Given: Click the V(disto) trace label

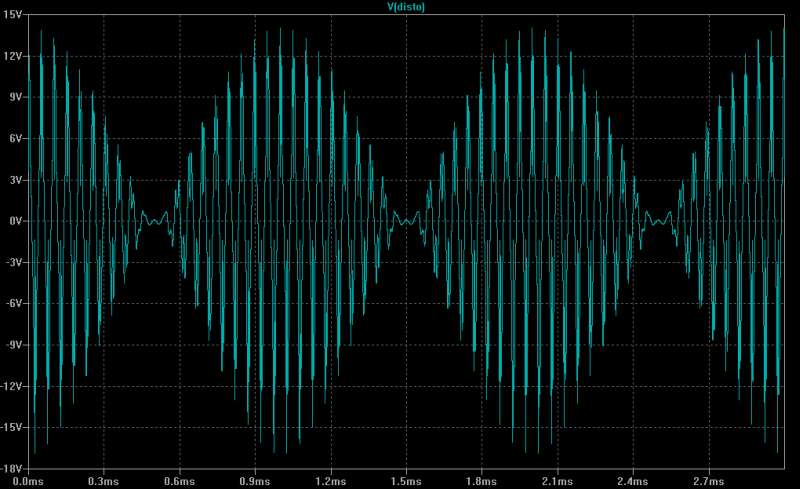Looking at the screenshot, I should coord(406,7).
